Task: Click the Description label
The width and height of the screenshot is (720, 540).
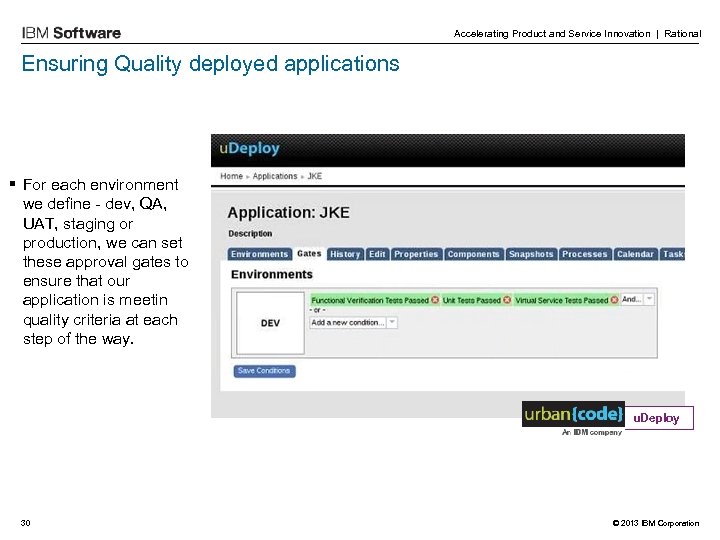Action: [250, 234]
